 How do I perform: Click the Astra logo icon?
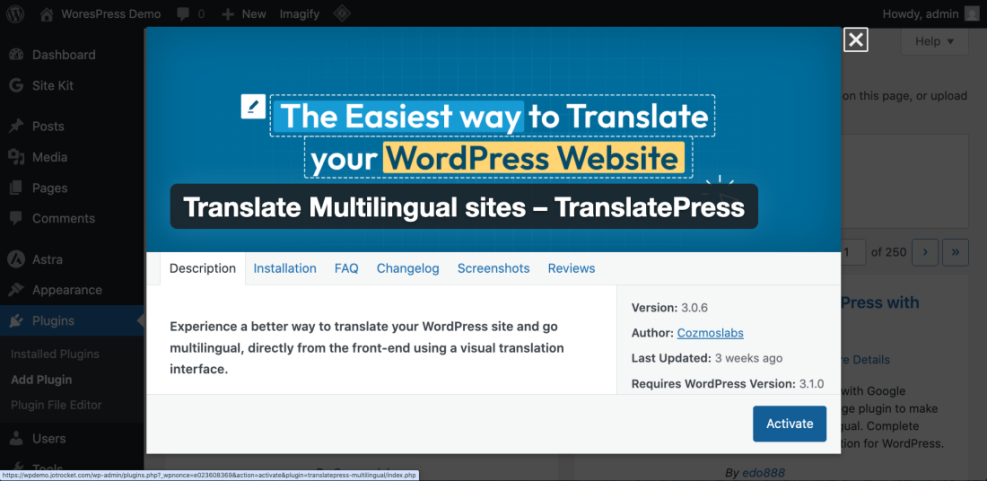[16, 259]
